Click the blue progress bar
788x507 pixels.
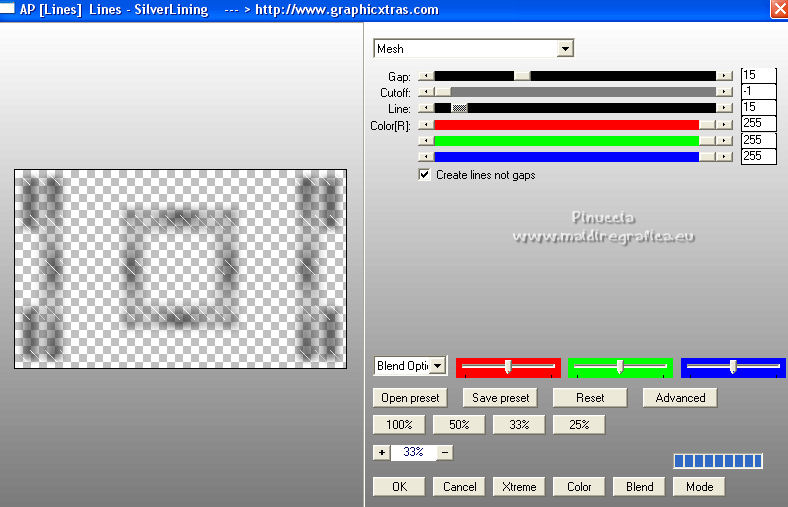[718, 461]
